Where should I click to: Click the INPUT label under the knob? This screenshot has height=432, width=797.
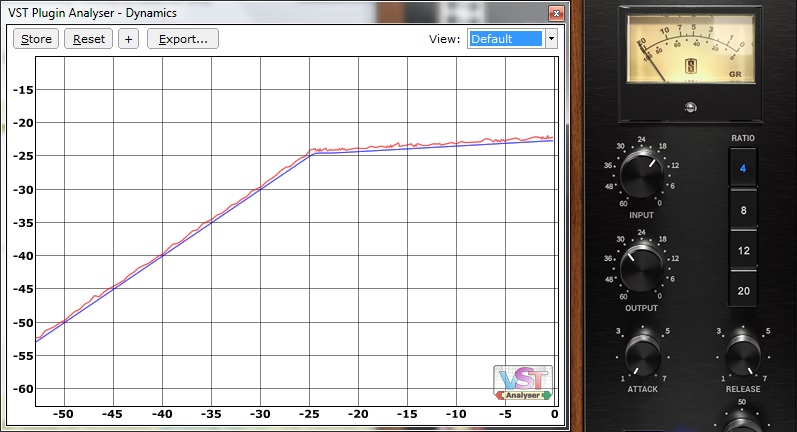[x=641, y=215]
